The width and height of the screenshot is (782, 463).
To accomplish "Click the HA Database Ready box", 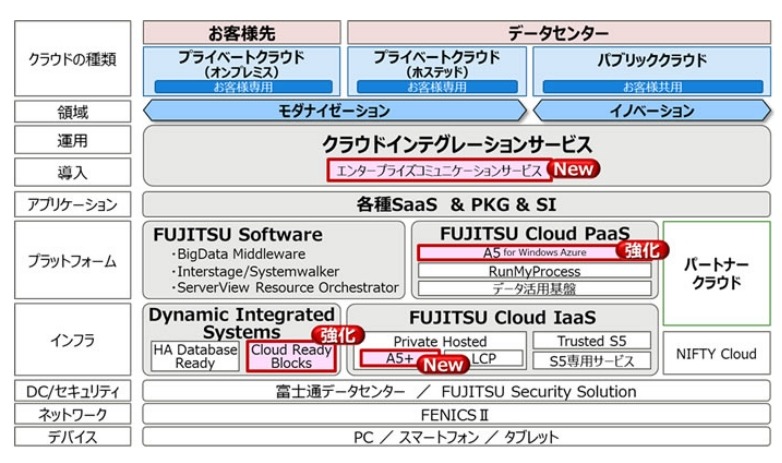I will click(195, 356).
